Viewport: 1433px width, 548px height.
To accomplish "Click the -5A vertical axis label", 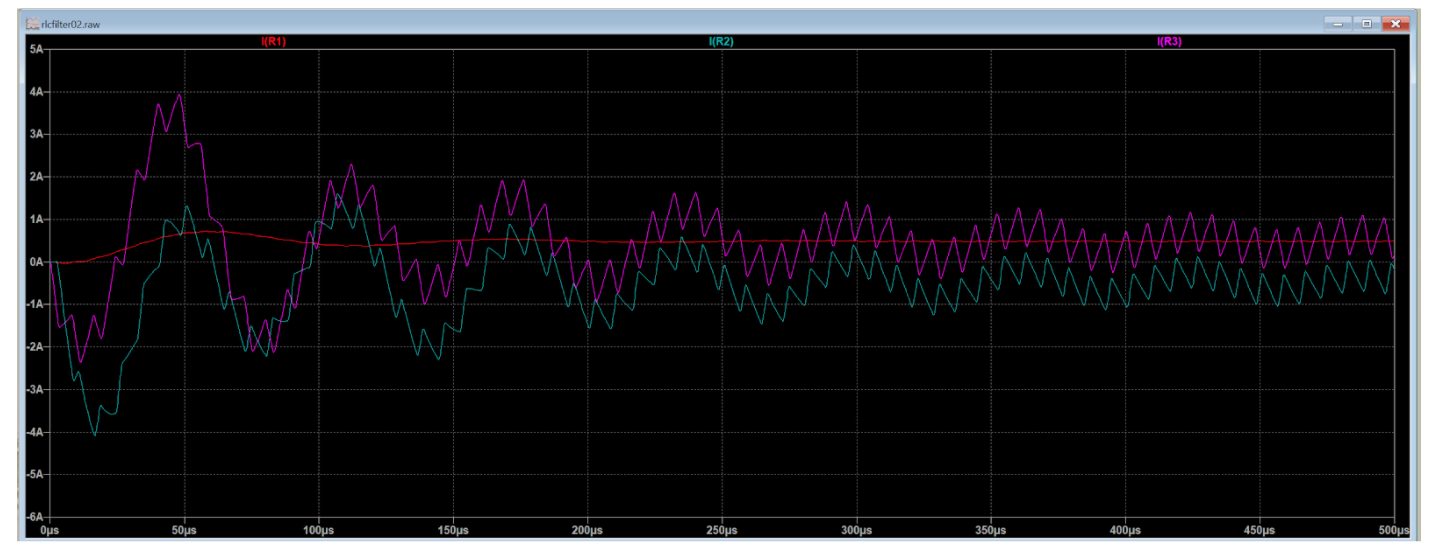I will click(x=34, y=475).
